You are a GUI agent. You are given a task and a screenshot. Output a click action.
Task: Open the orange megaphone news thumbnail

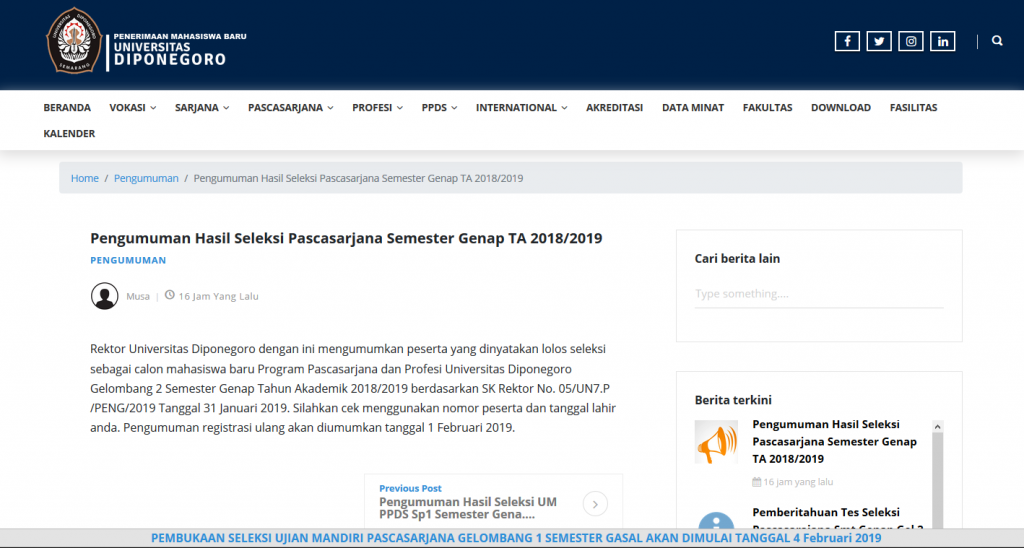[x=716, y=441]
